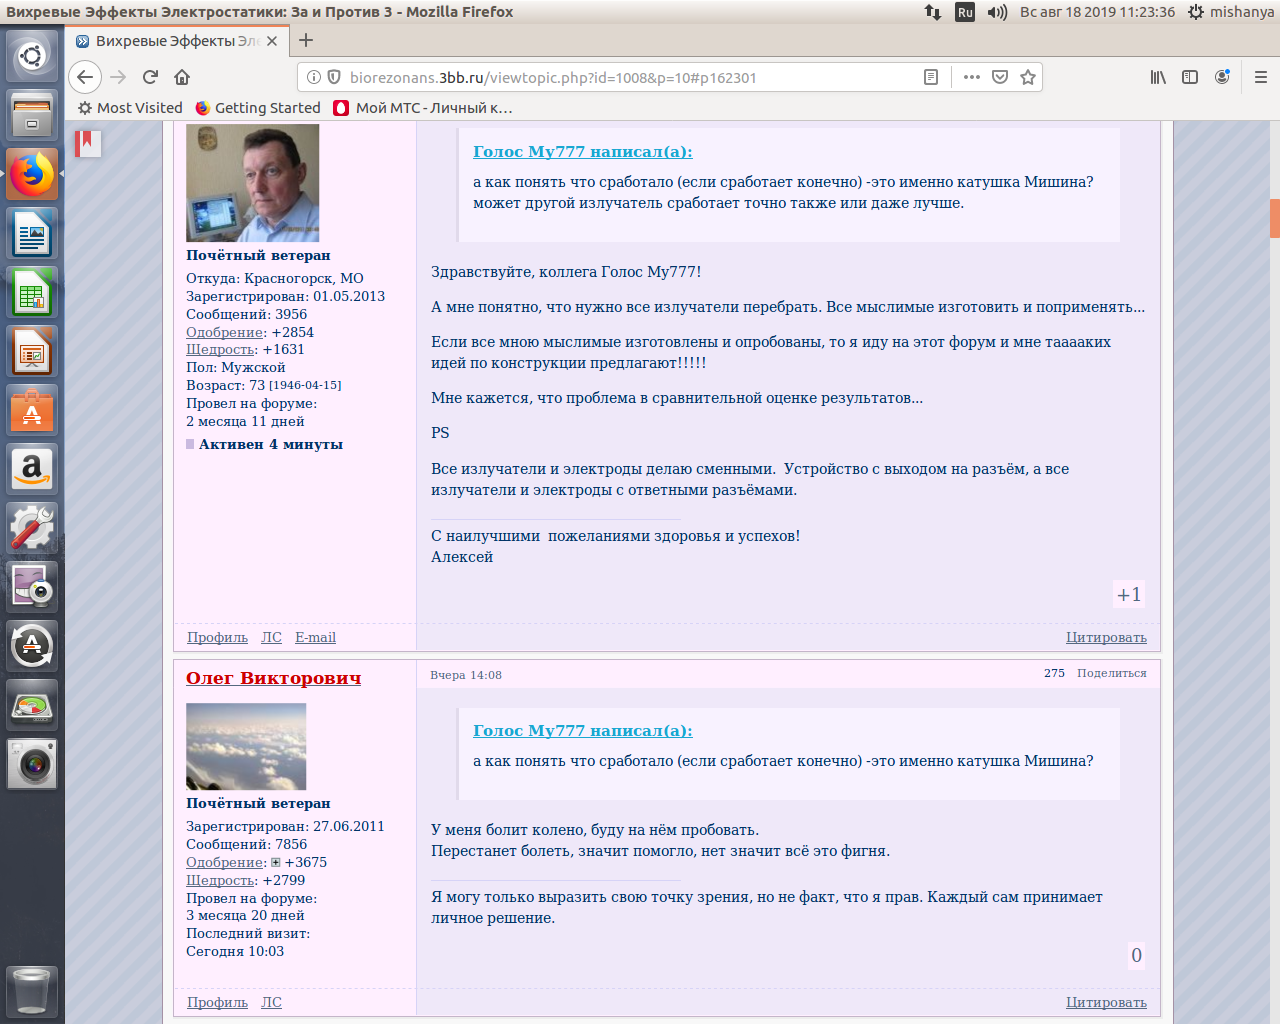This screenshot has width=1280, height=1024.
Task: Click the page vertical scrollbar thumb
Action: [1275, 218]
